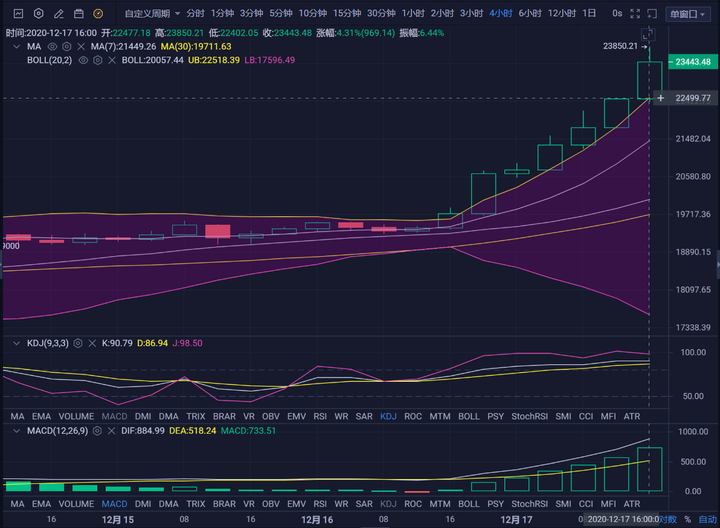Screen dimensions: 720x528
Task: Click the DIF:884.99 value text
Action: pos(143,431)
